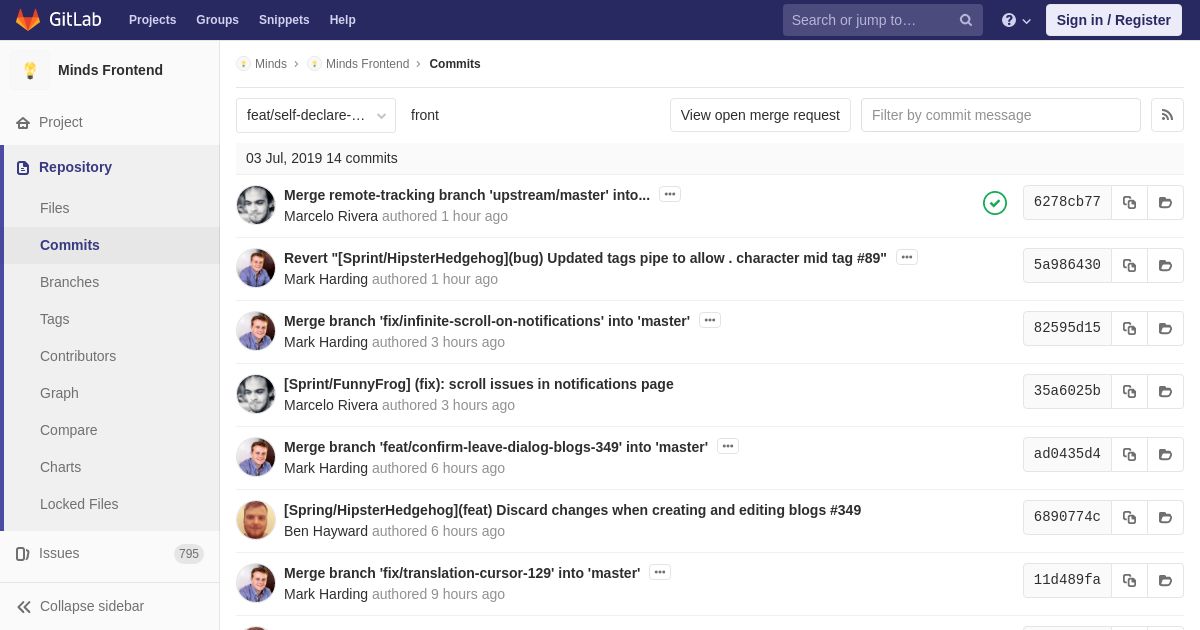Expand the Revert commit message ellipsis
Viewport: 1200px width, 630px height.
[907, 257]
